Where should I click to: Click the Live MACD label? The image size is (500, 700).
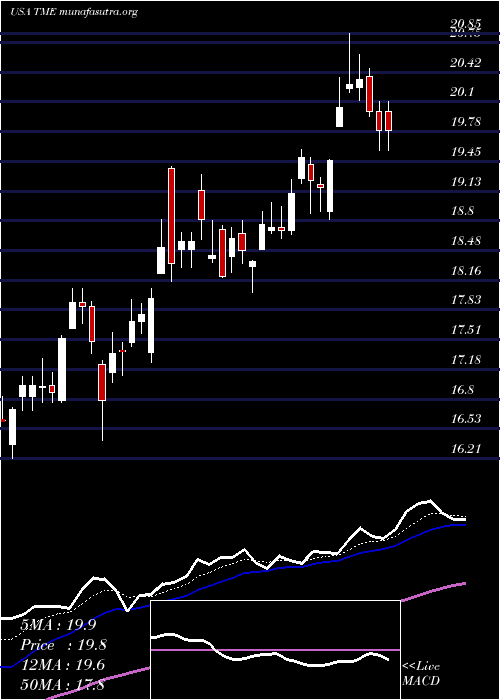421,674
